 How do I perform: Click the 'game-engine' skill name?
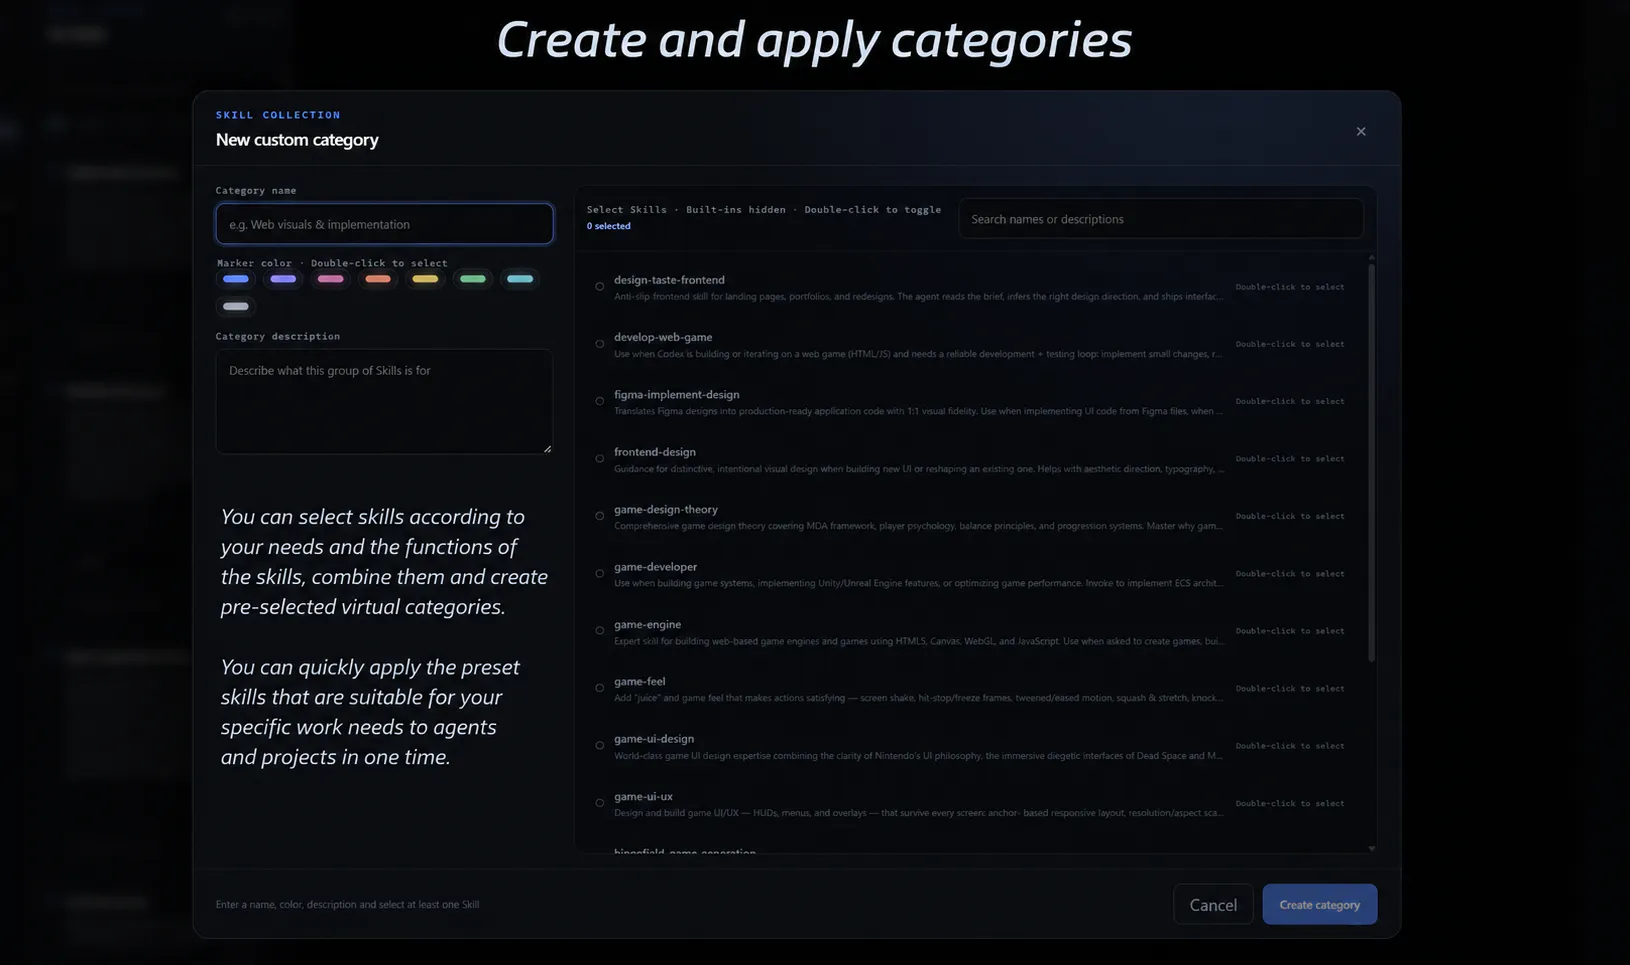pos(647,624)
